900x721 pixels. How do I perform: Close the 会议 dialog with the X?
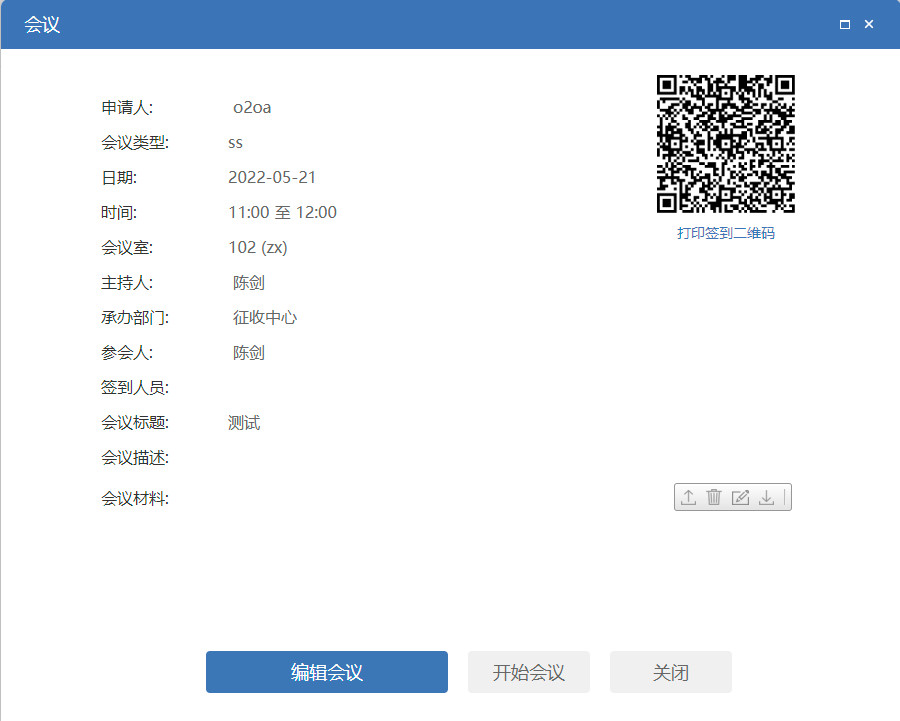869,25
